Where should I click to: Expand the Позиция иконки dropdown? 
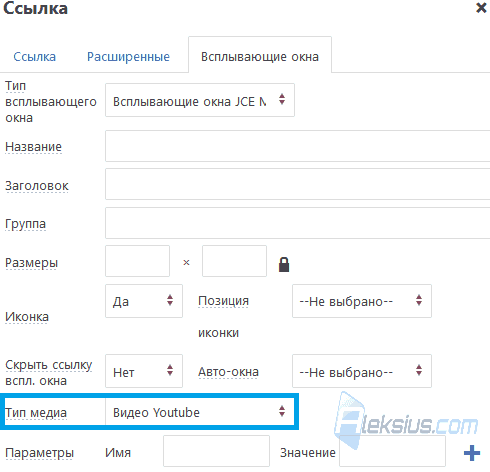click(362, 301)
